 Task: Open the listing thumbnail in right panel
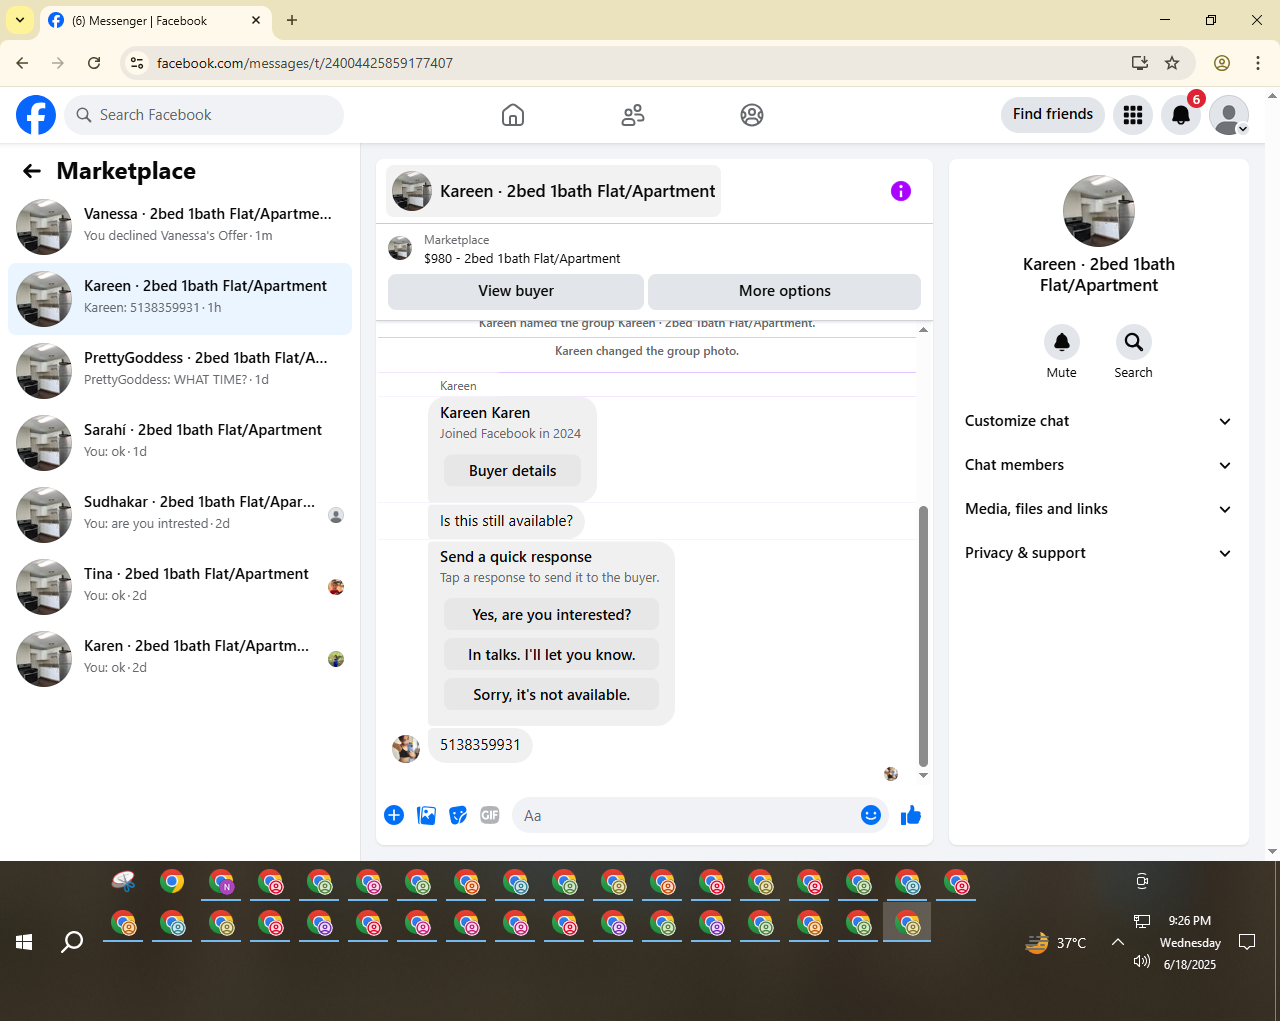pyautogui.click(x=1099, y=211)
